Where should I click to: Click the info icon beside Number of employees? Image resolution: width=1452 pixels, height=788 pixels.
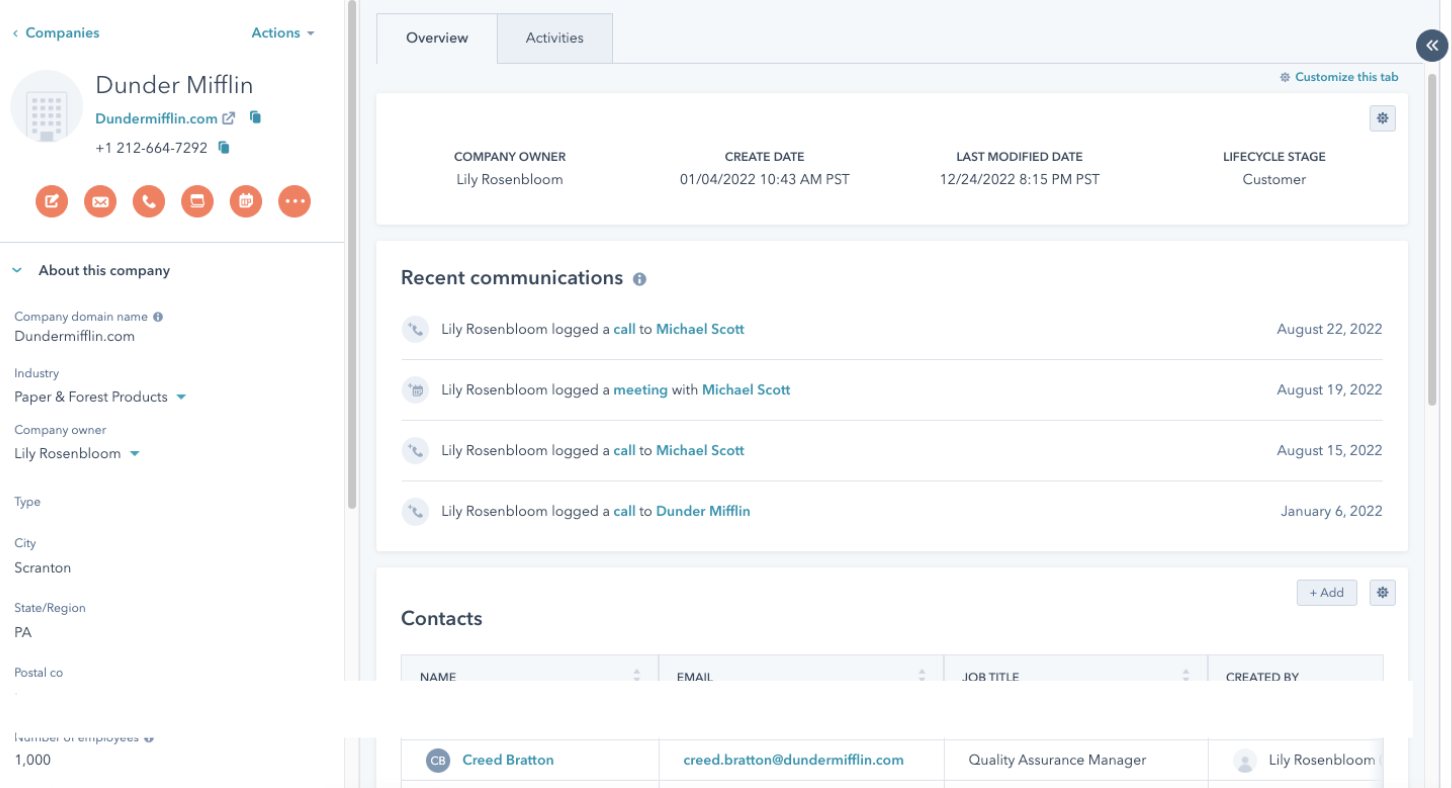click(149, 738)
